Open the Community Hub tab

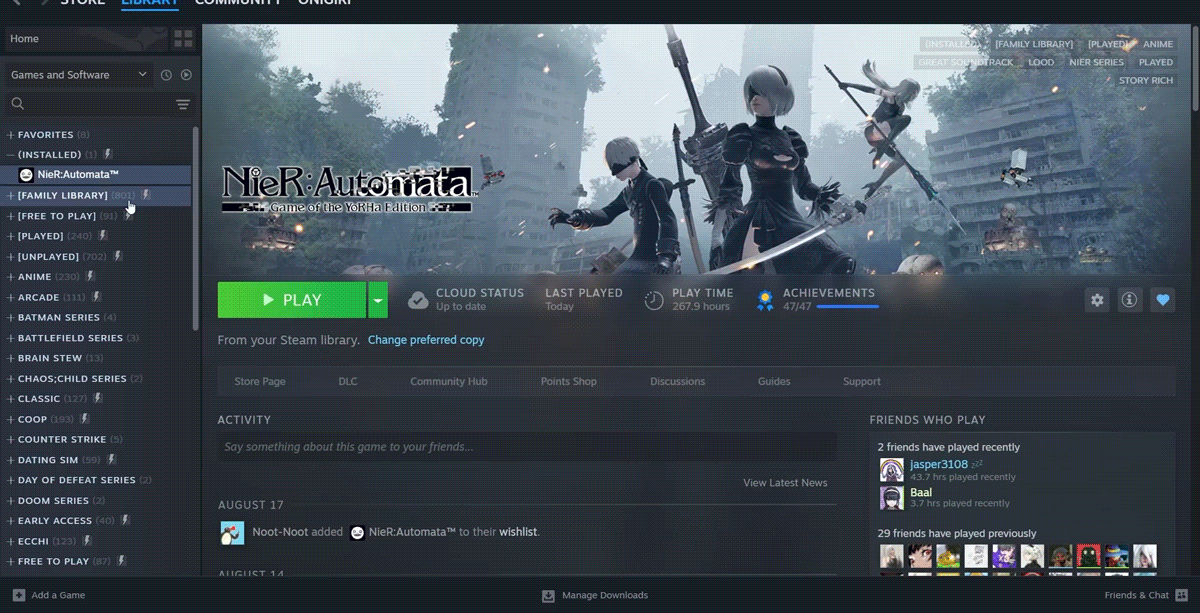tap(449, 381)
